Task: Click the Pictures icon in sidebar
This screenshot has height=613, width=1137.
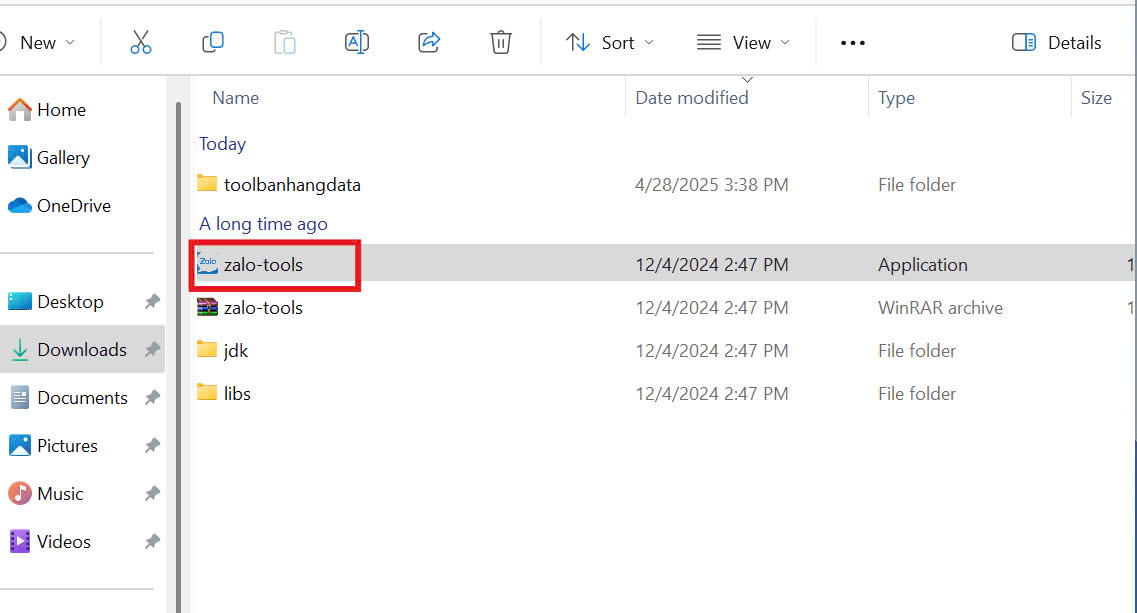Action: [20, 445]
